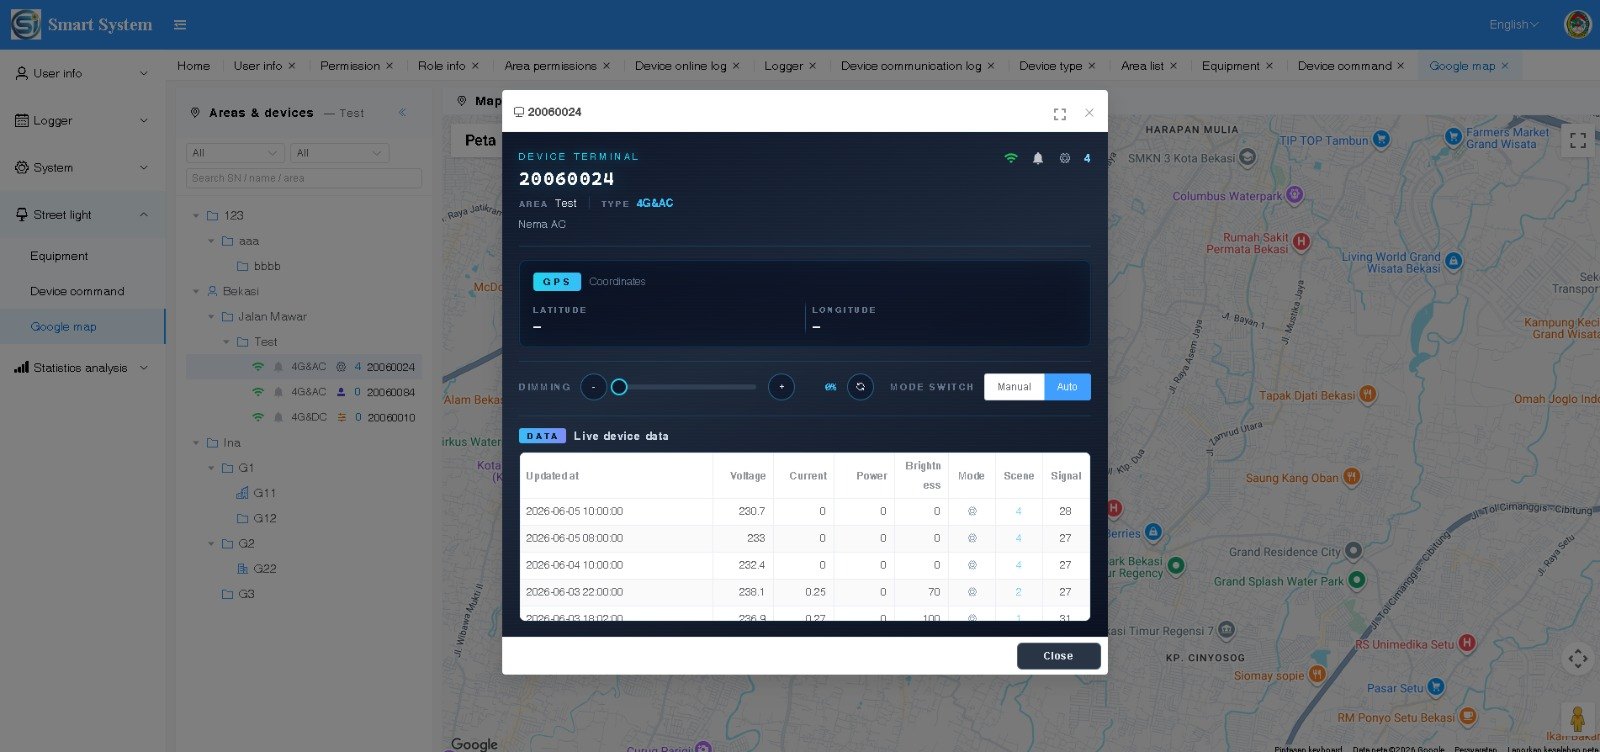
Task: Click the scene mode icon in dialog header
Action: pos(1065,158)
